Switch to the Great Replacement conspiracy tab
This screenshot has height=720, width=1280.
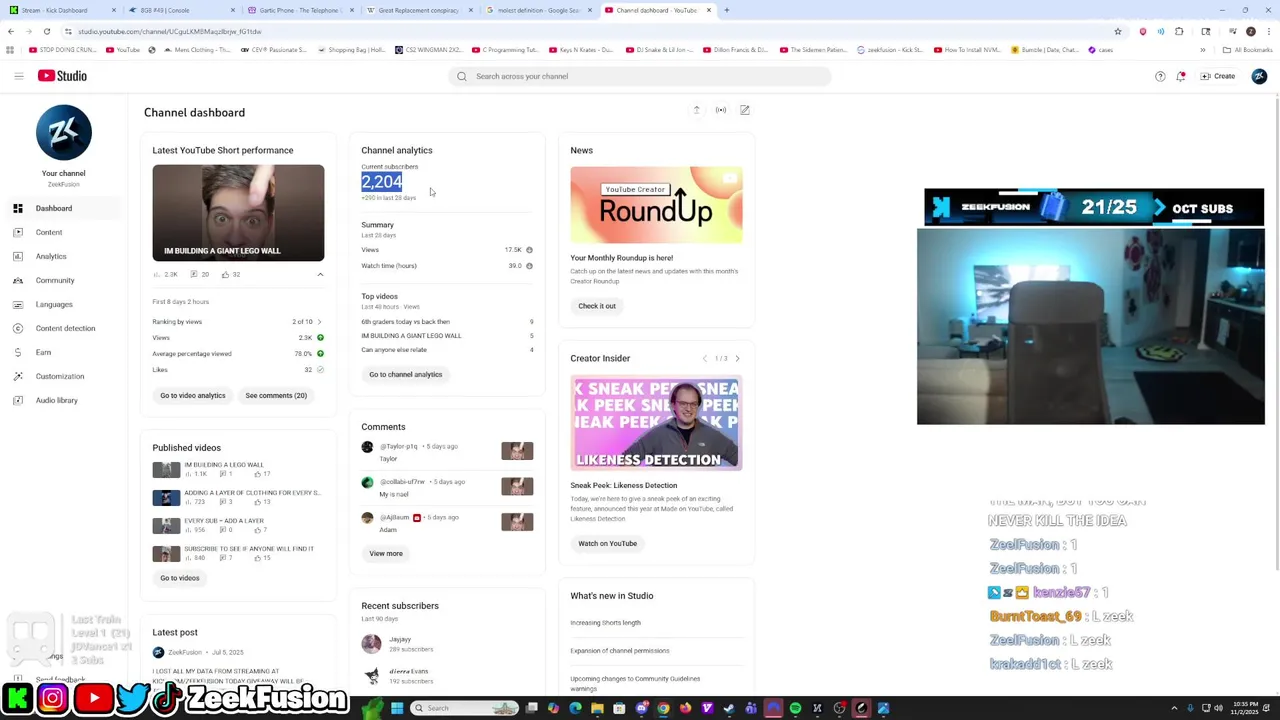coord(418,10)
